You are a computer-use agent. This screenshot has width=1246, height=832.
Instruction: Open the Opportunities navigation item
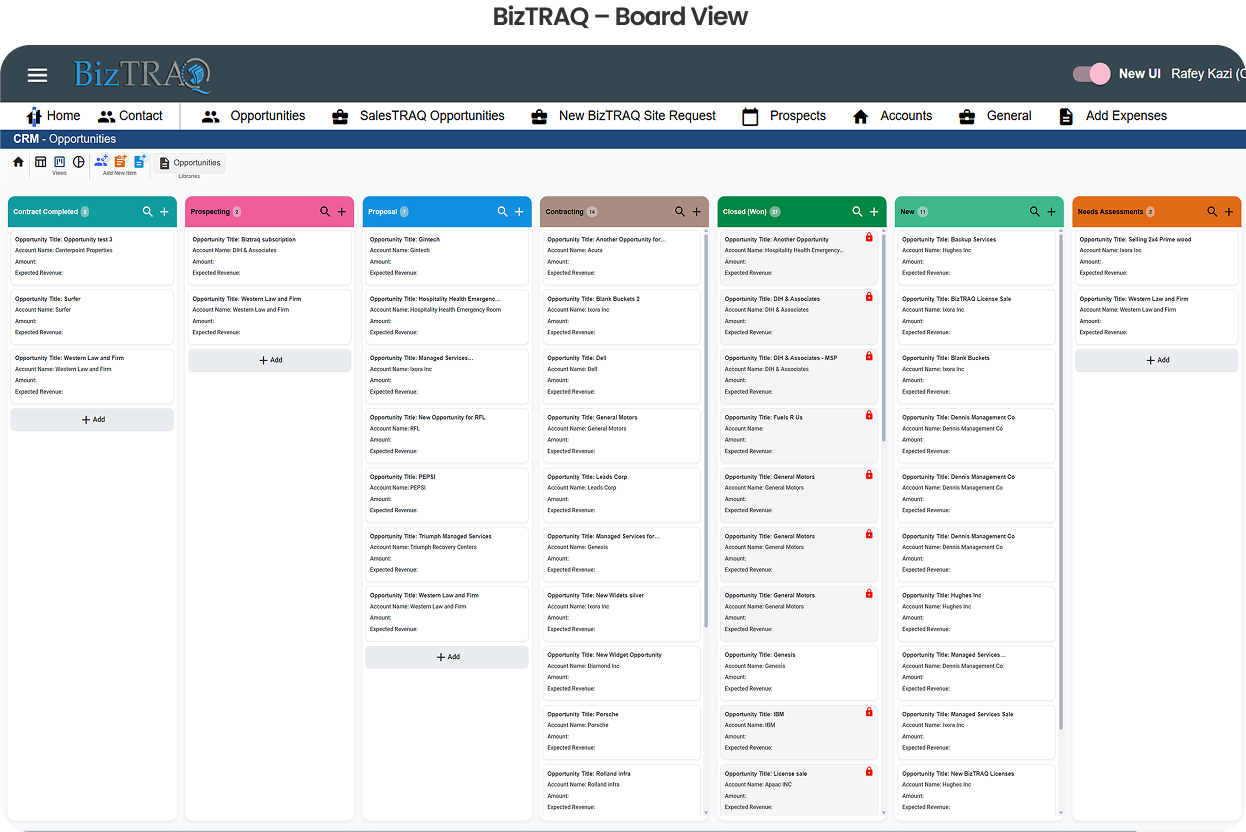253,116
